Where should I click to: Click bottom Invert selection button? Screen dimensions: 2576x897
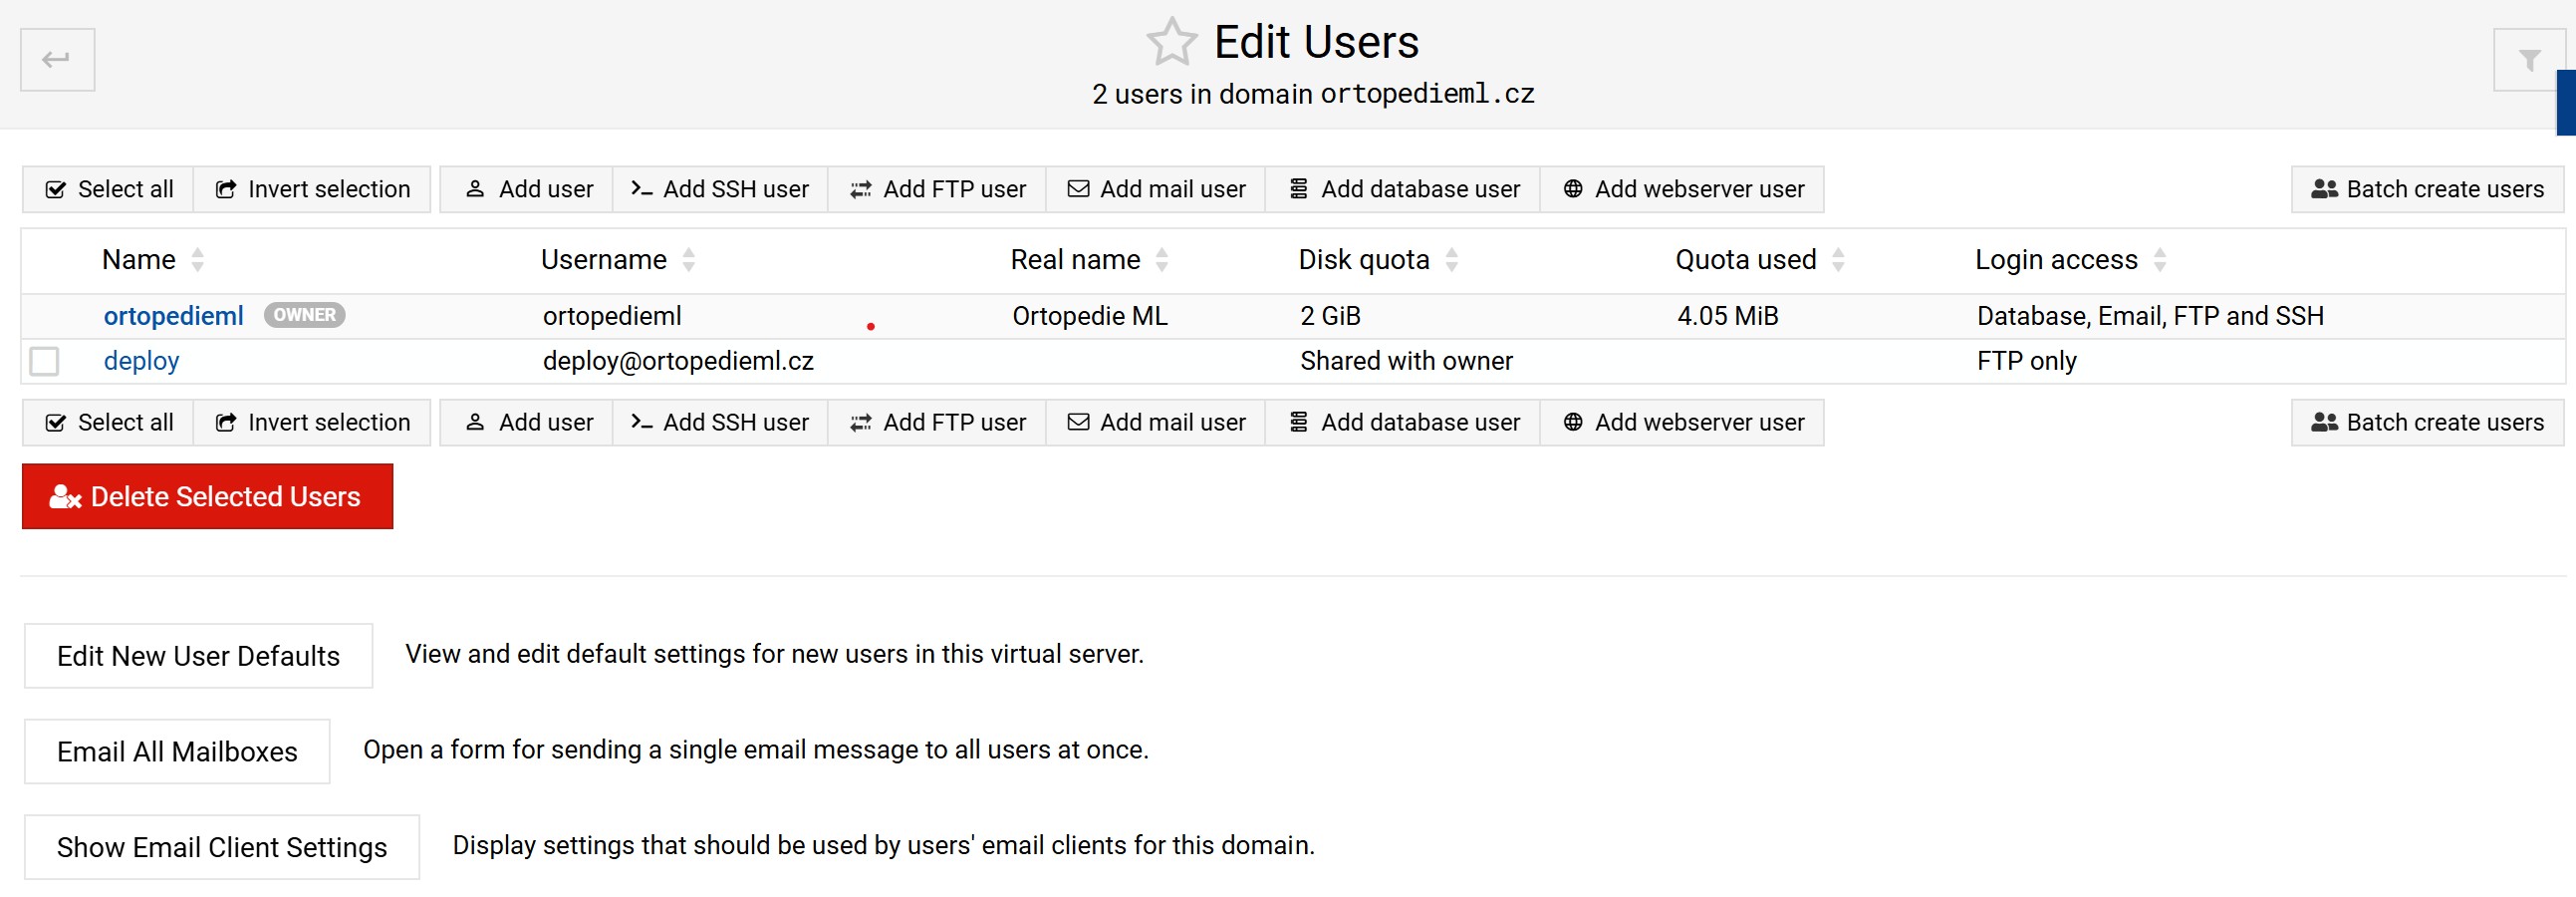tap(312, 423)
